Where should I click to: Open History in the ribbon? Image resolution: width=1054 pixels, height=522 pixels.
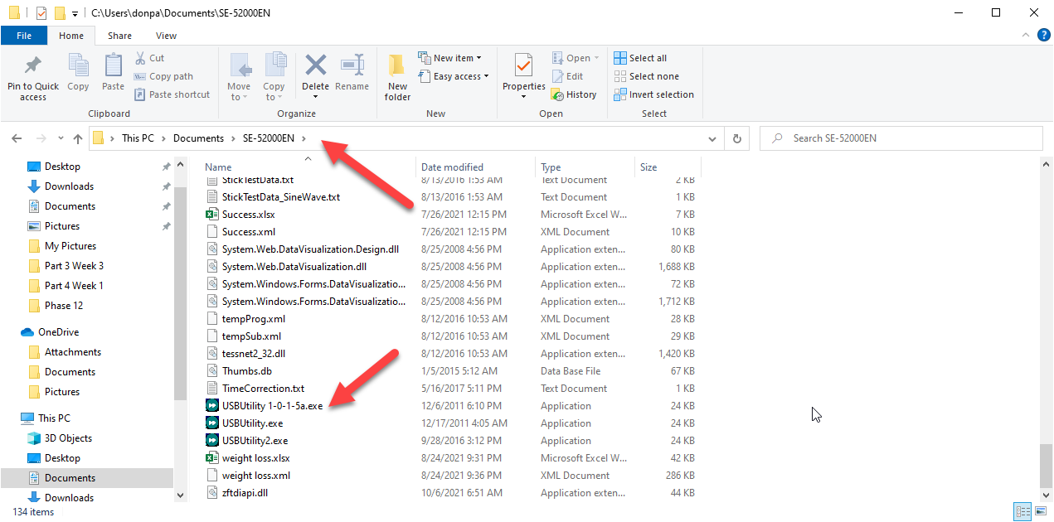[573, 95]
